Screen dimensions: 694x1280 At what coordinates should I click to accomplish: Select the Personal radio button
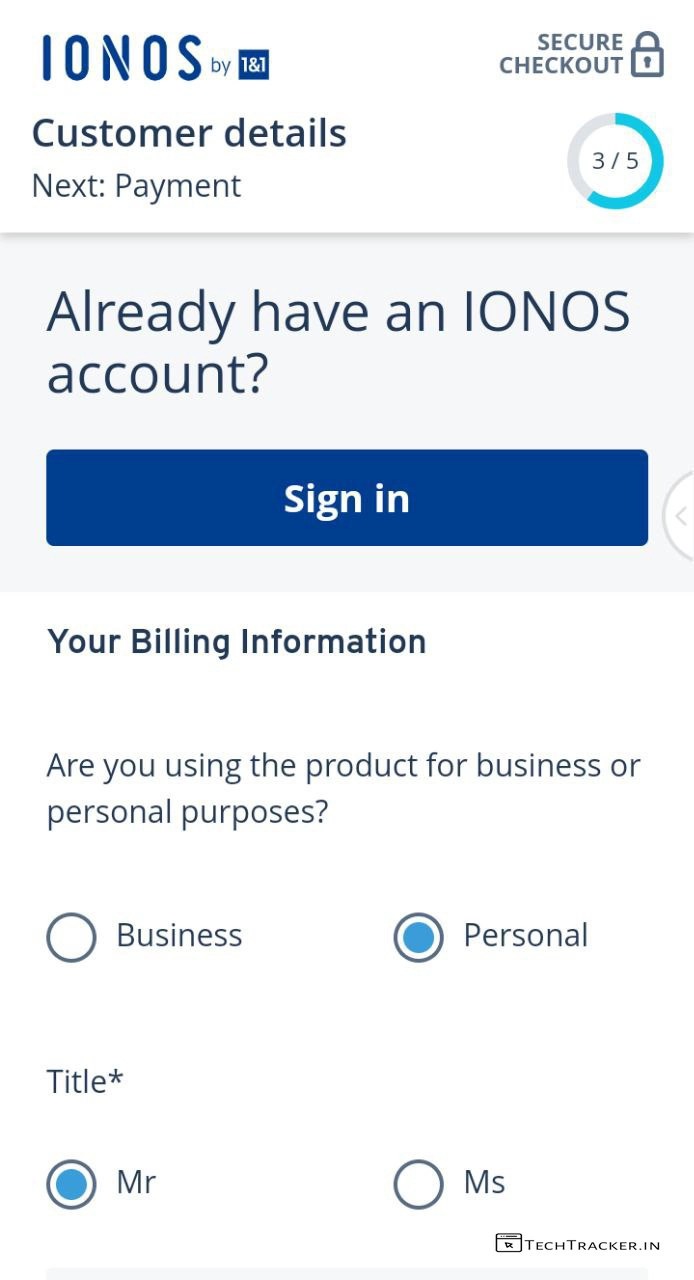tap(418, 937)
